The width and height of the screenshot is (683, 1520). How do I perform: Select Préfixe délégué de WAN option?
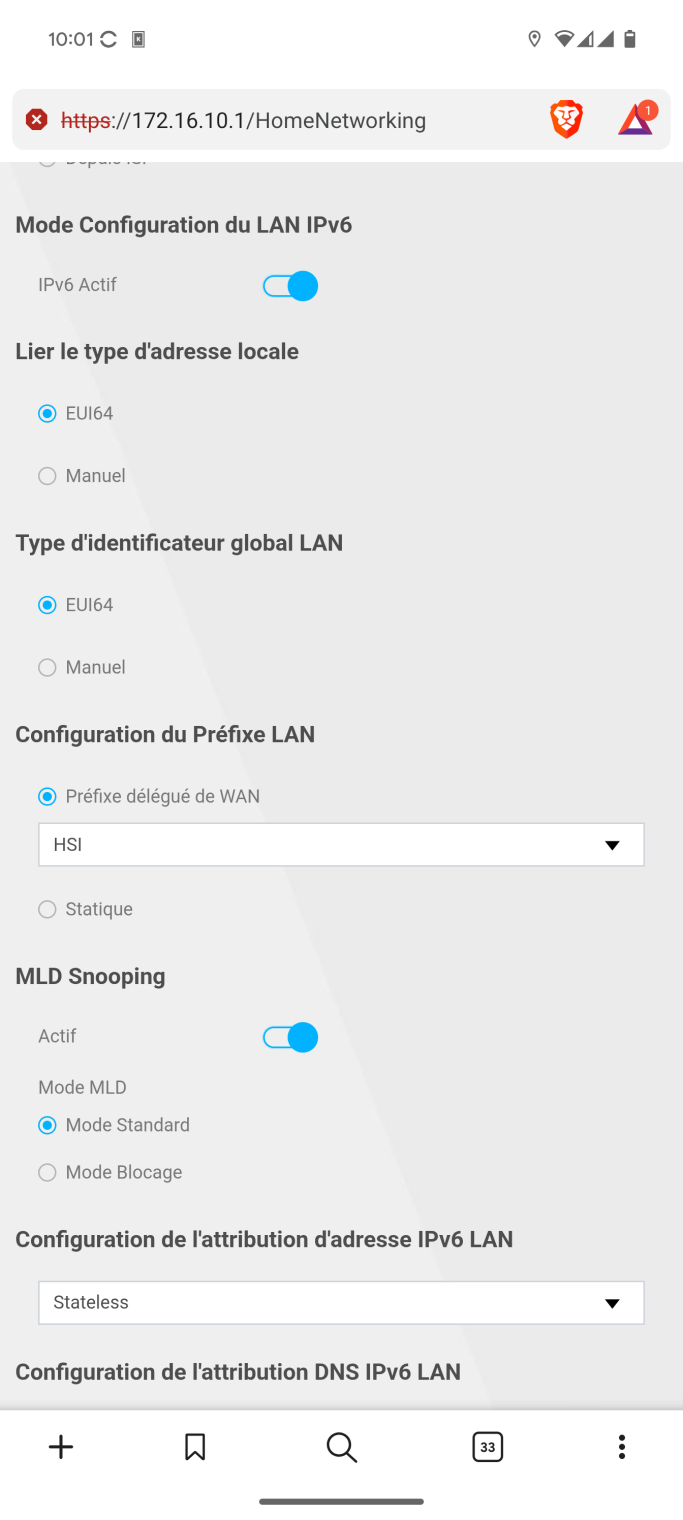47,797
